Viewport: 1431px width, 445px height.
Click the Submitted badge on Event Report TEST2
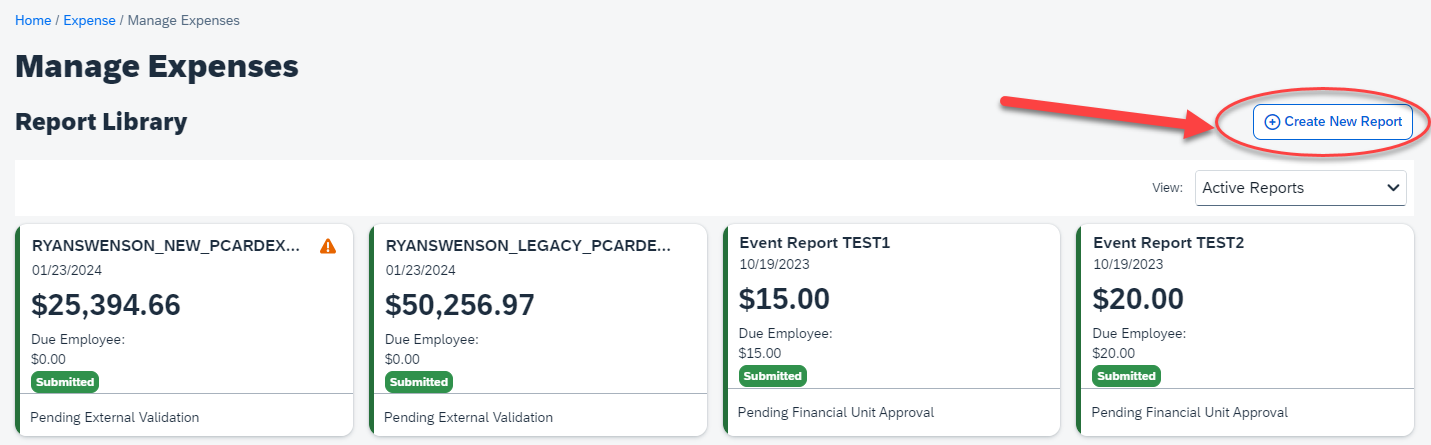[1127, 376]
